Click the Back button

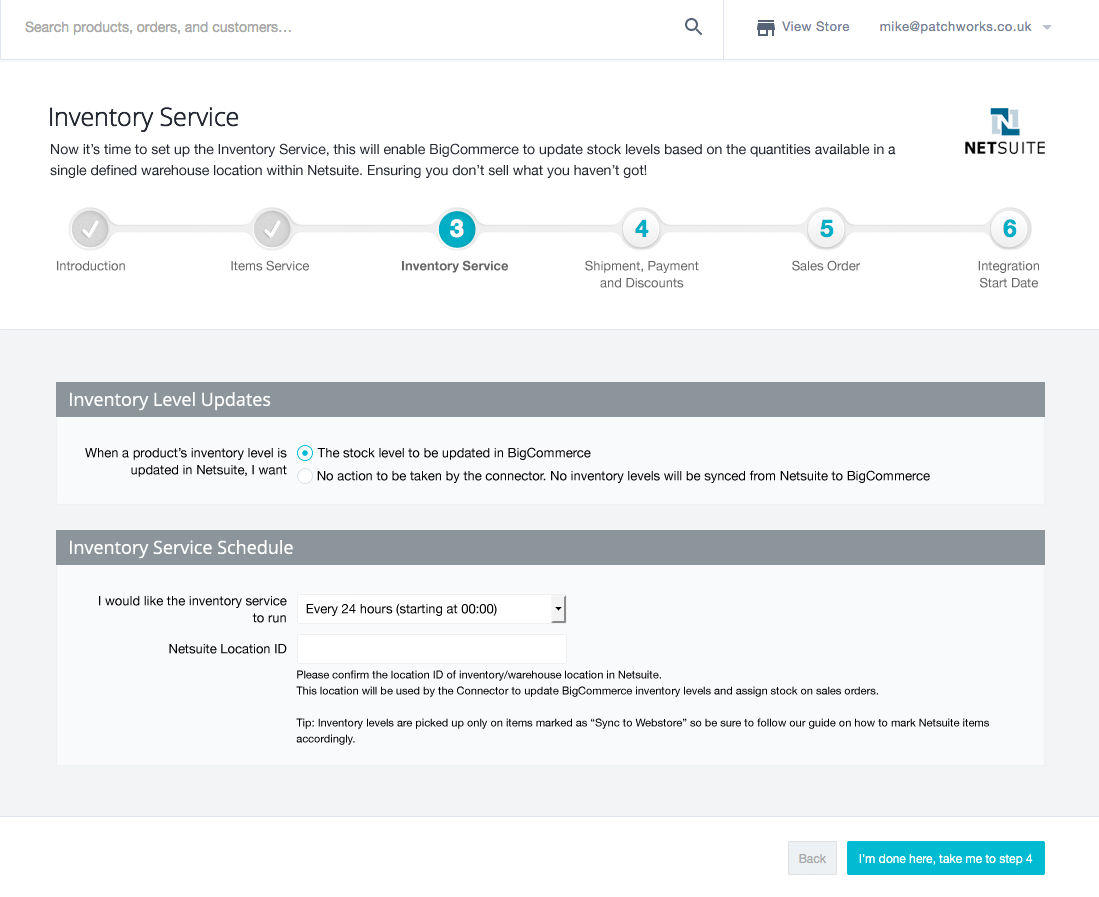point(812,858)
